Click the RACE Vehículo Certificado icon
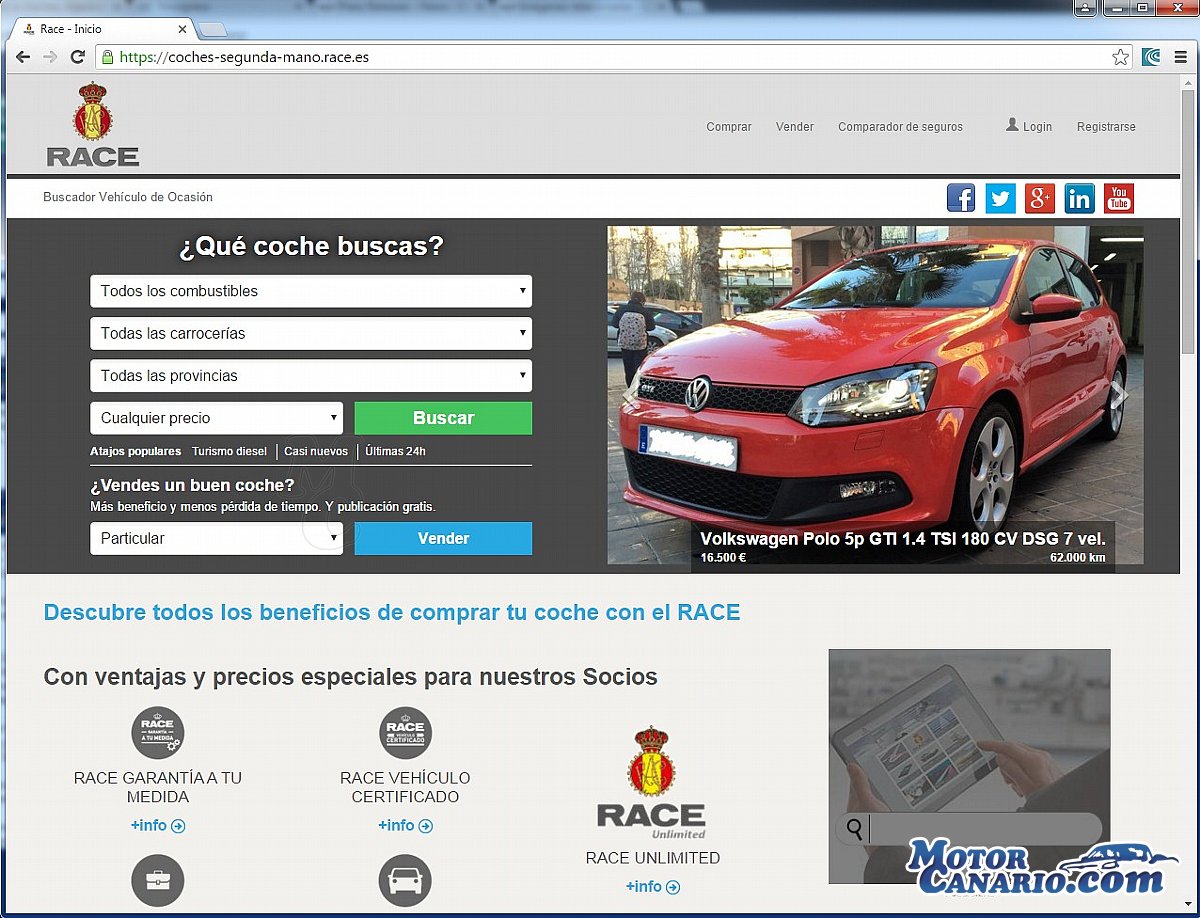 coord(405,732)
